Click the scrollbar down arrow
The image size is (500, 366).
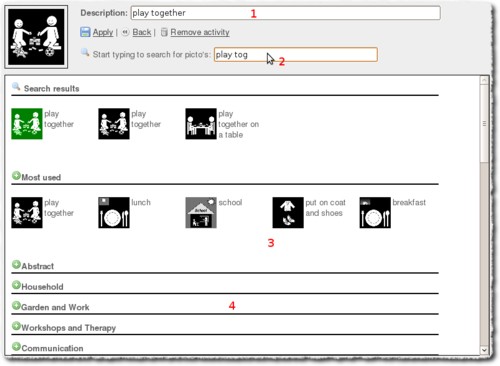[484, 350]
